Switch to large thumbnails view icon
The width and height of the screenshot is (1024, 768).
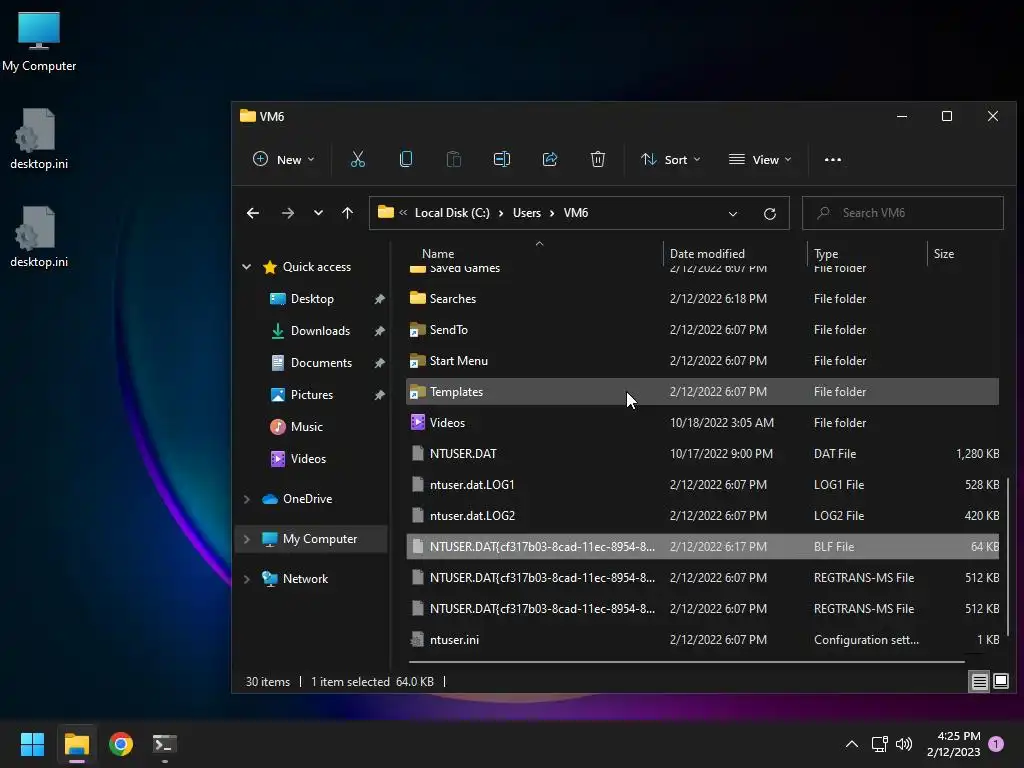[1001, 682]
